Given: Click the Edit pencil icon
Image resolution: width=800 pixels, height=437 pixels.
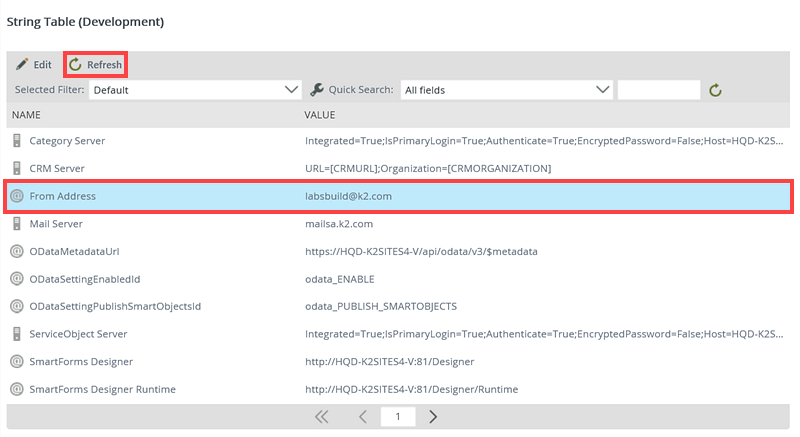Looking at the screenshot, I should point(21,65).
